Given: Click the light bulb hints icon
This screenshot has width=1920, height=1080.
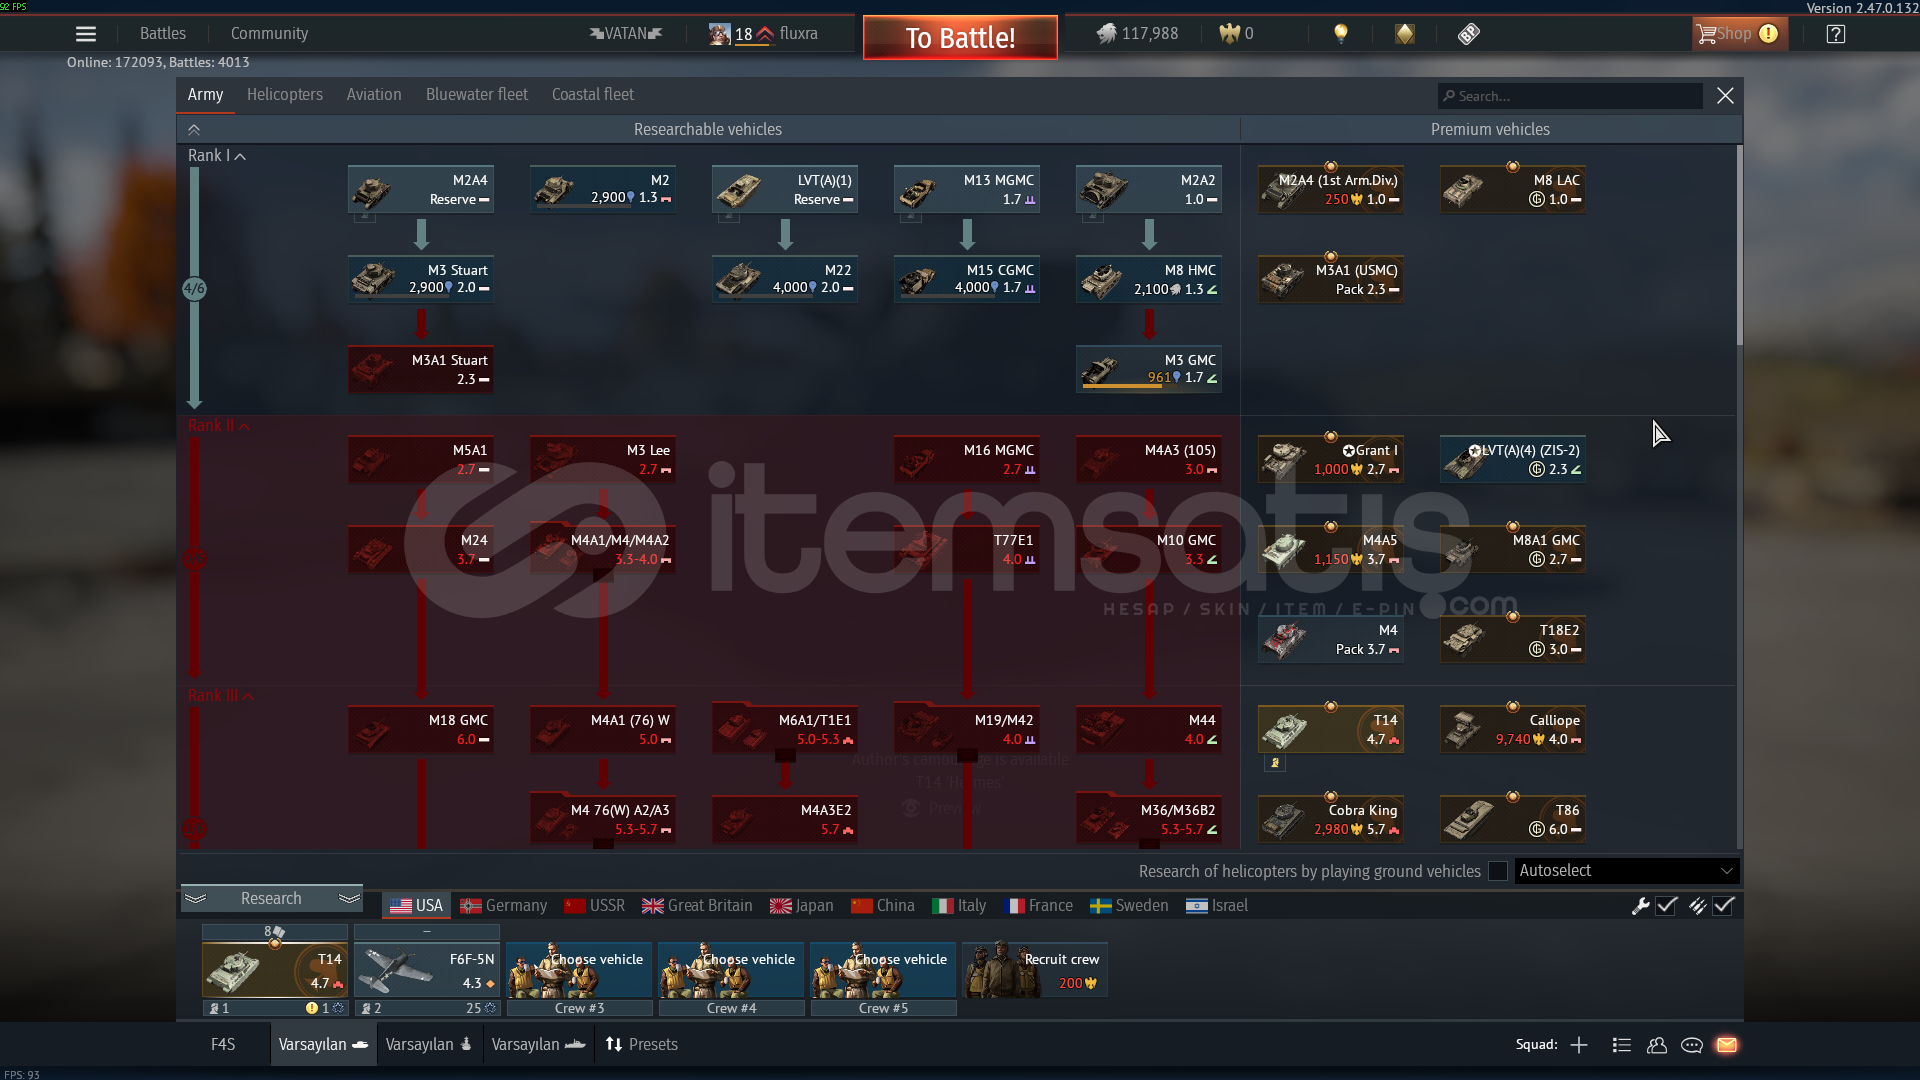Looking at the screenshot, I should pyautogui.click(x=1341, y=34).
